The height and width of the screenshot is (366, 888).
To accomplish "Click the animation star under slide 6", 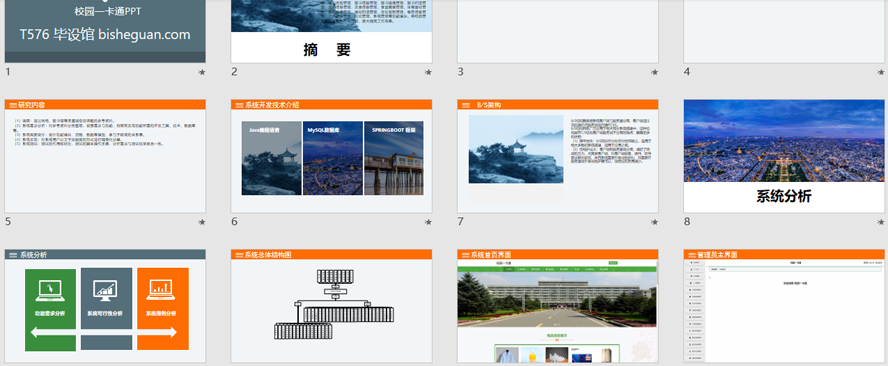I will 428,223.
